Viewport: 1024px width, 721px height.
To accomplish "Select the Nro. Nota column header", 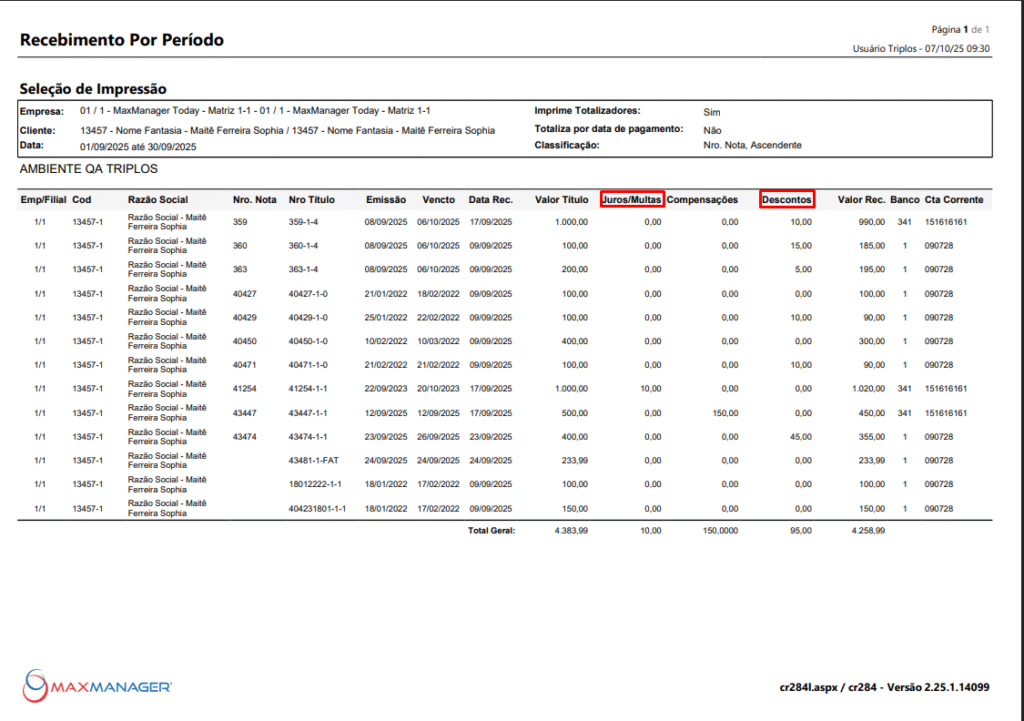I will coord(254,200).
